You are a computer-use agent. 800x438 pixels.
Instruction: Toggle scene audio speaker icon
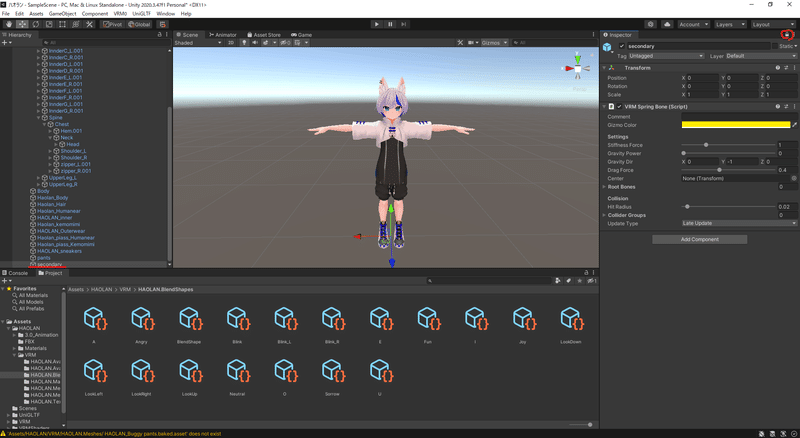coord(255,42)
